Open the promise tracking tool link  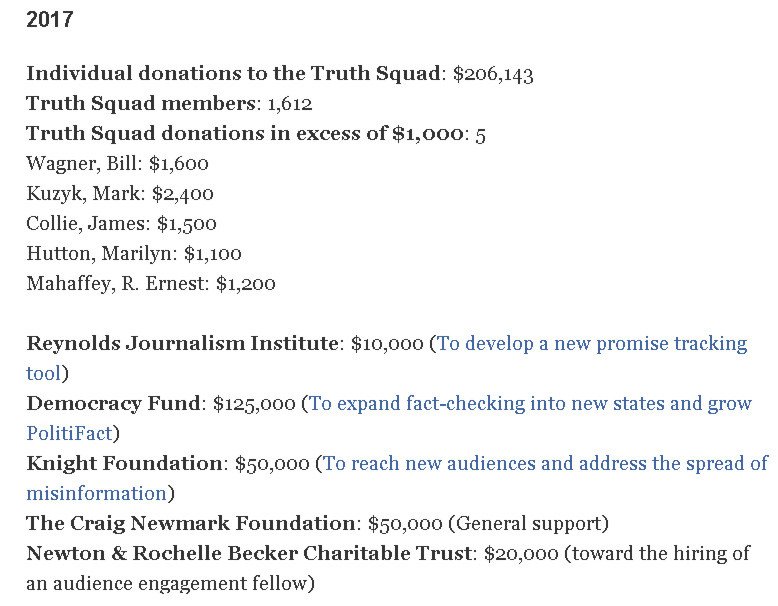pos(592,343)
